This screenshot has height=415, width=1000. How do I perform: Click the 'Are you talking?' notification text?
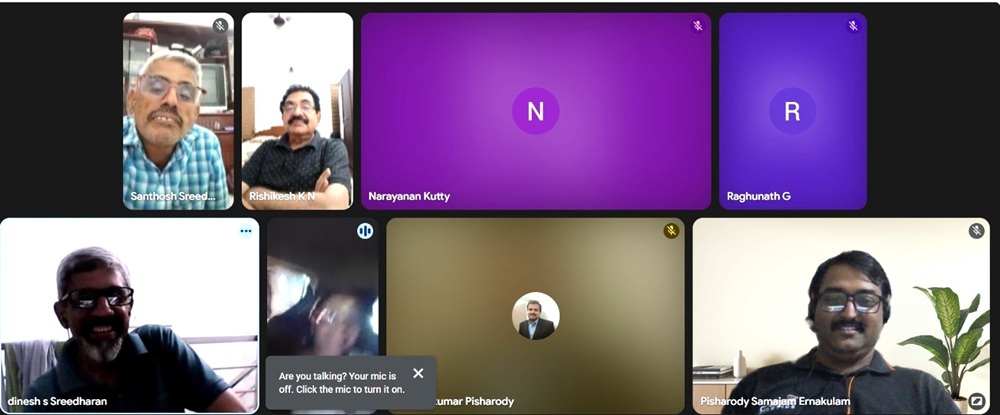(342, 382)
